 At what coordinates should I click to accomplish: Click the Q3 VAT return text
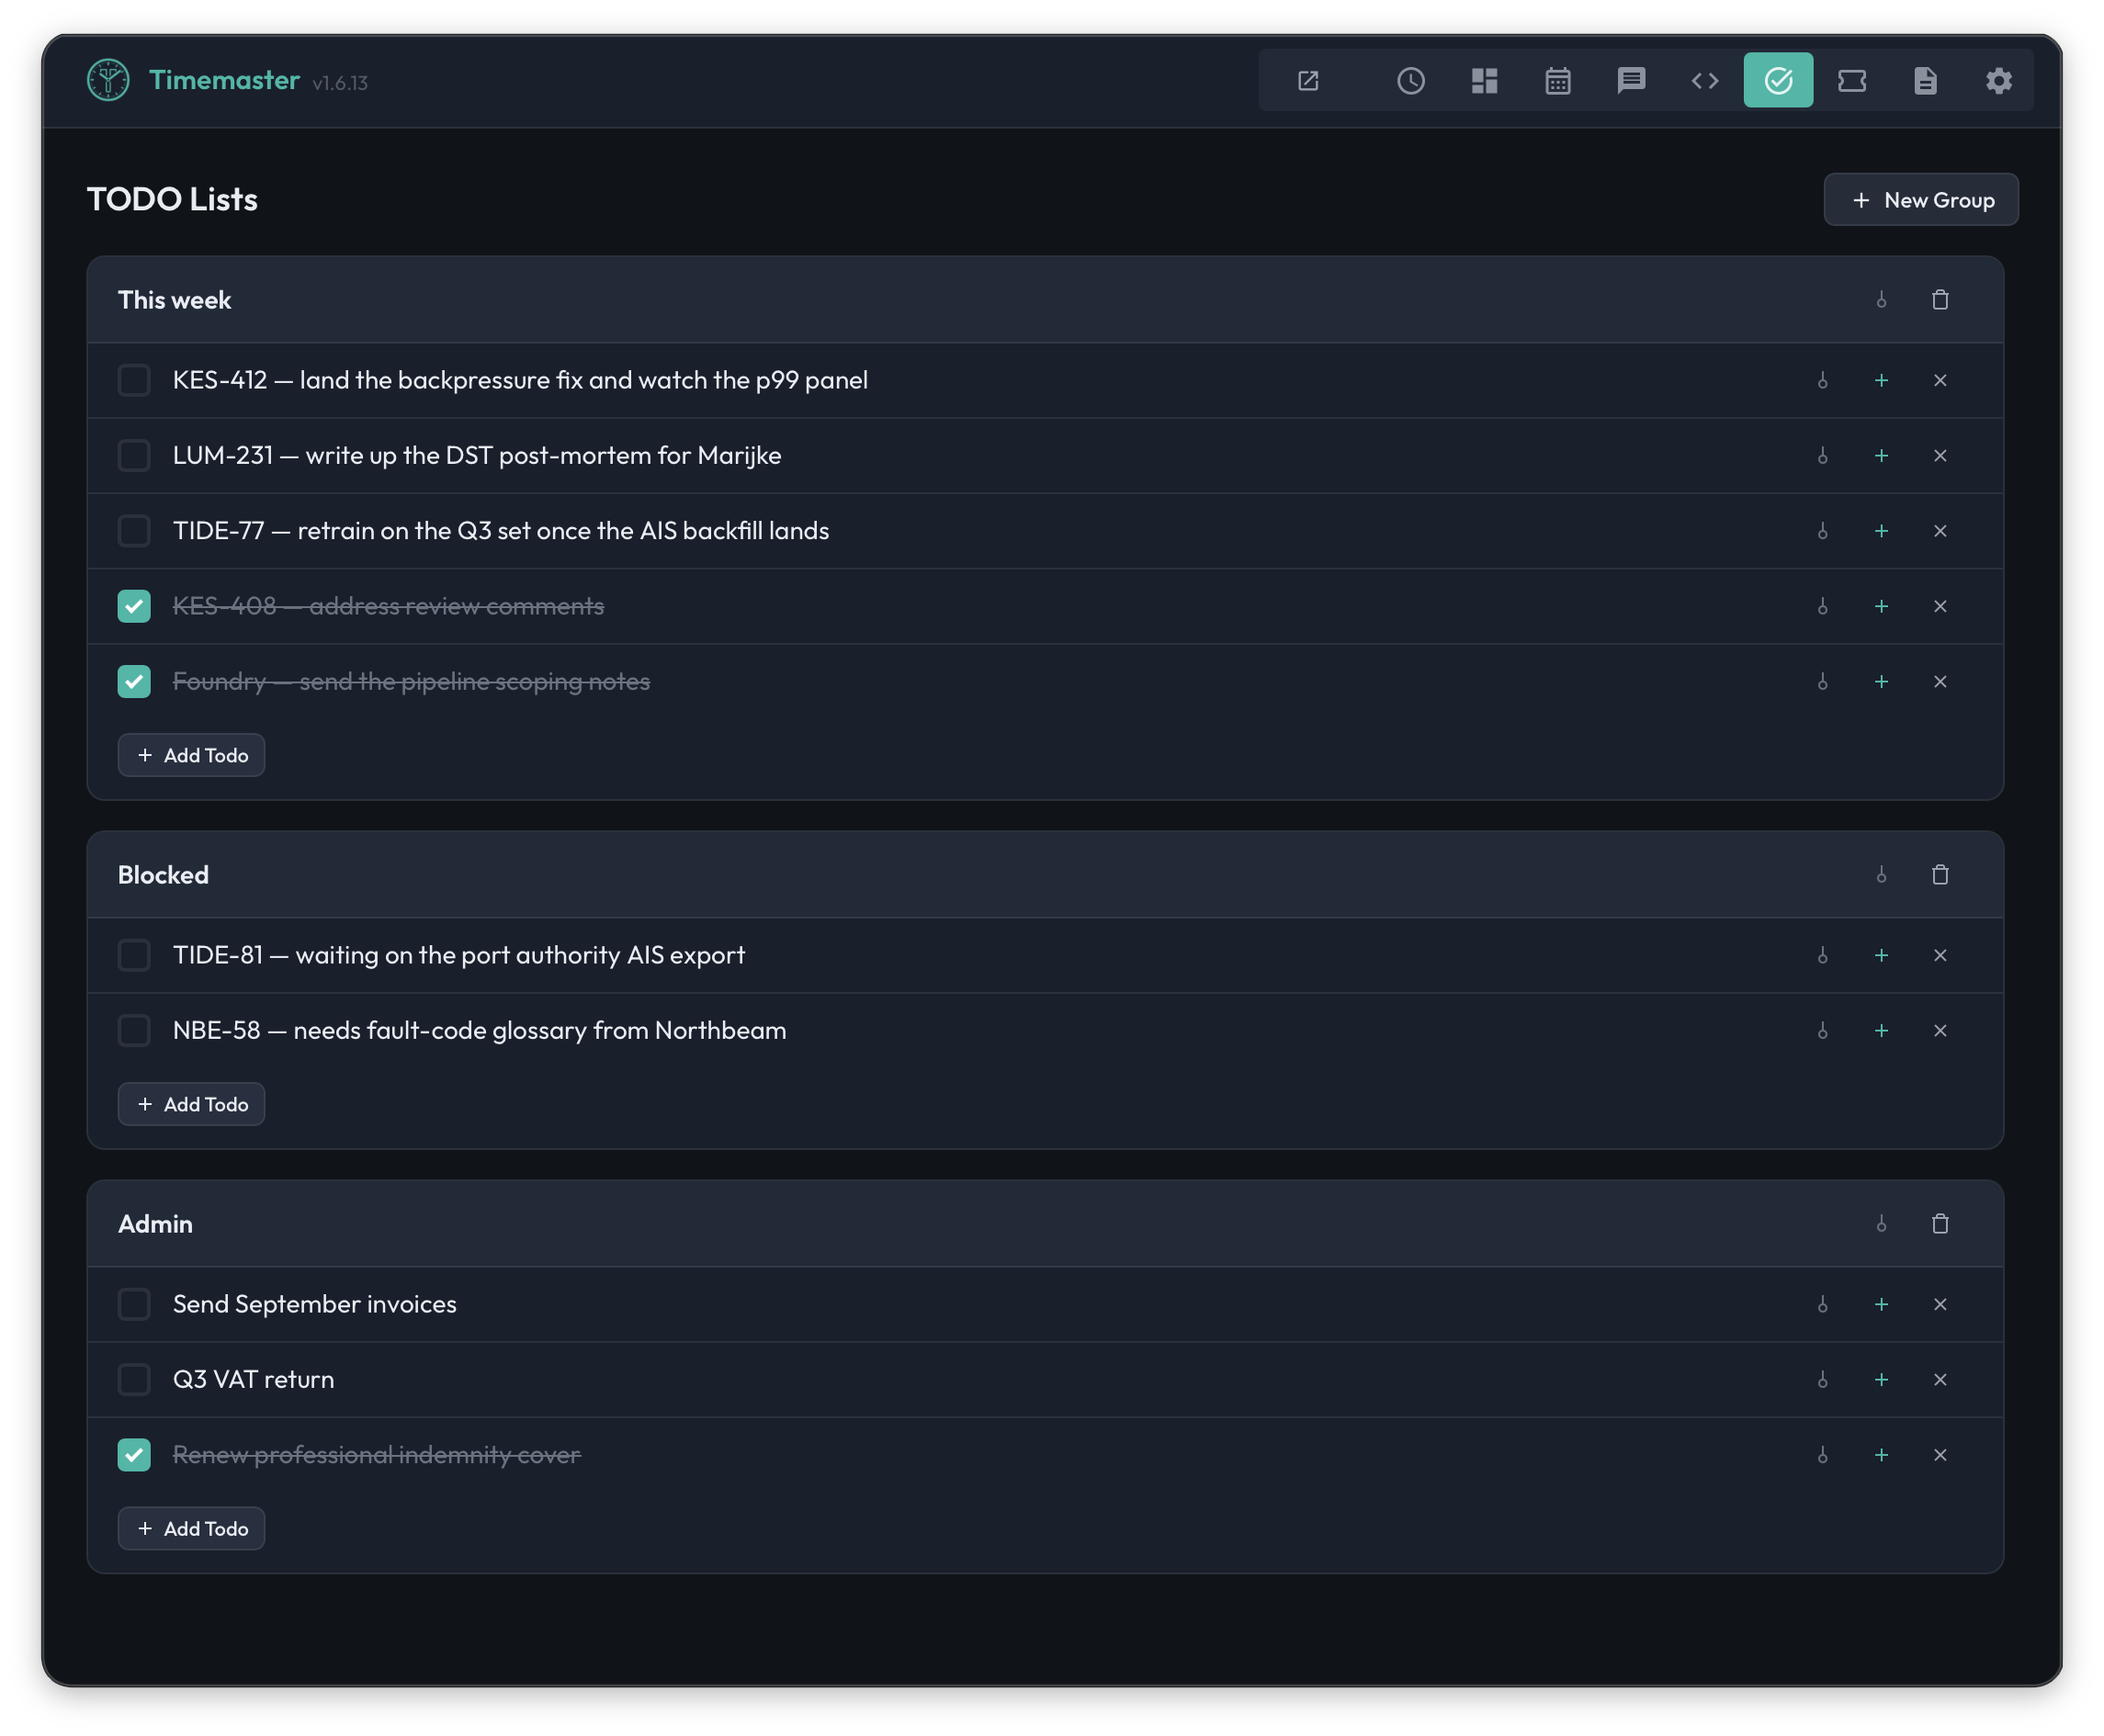pos(253,1380)
